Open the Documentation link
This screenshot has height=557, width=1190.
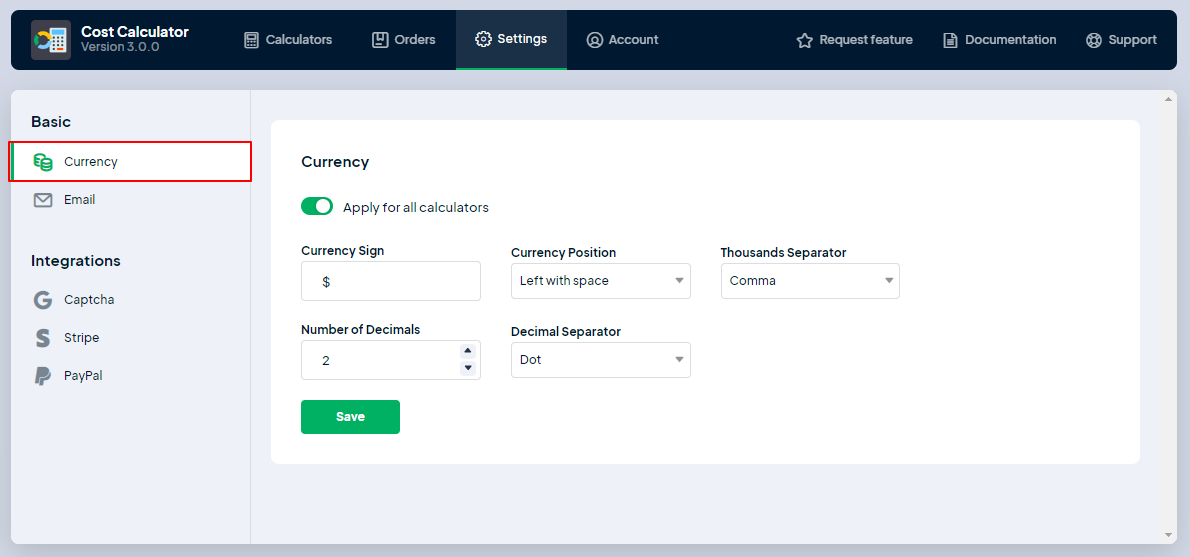coord(1000,39)
